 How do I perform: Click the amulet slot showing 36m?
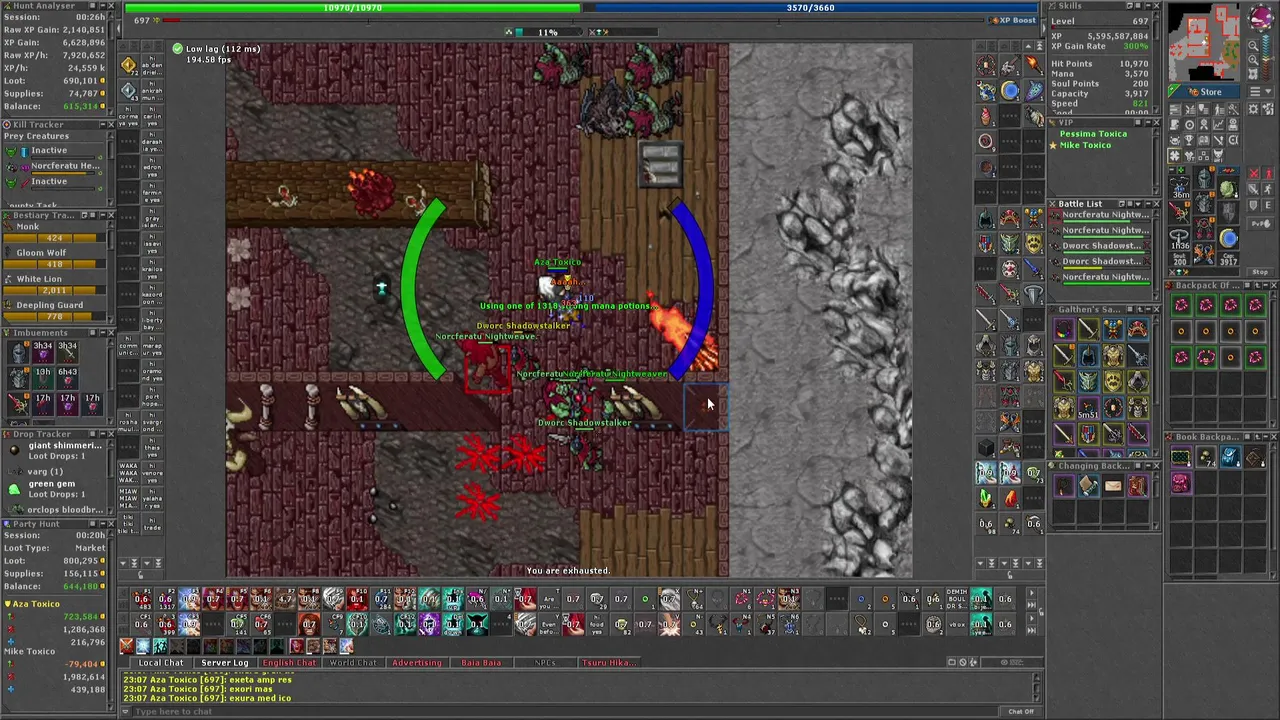point(1179,187)
